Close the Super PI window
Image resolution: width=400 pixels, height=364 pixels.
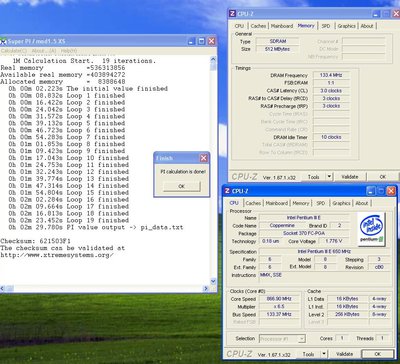point(212,41)
